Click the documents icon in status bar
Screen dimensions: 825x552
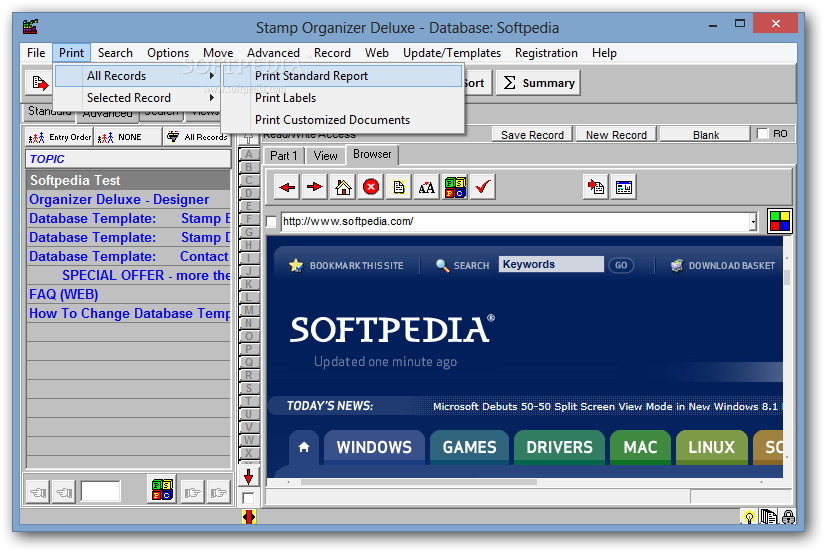(769, 517)
